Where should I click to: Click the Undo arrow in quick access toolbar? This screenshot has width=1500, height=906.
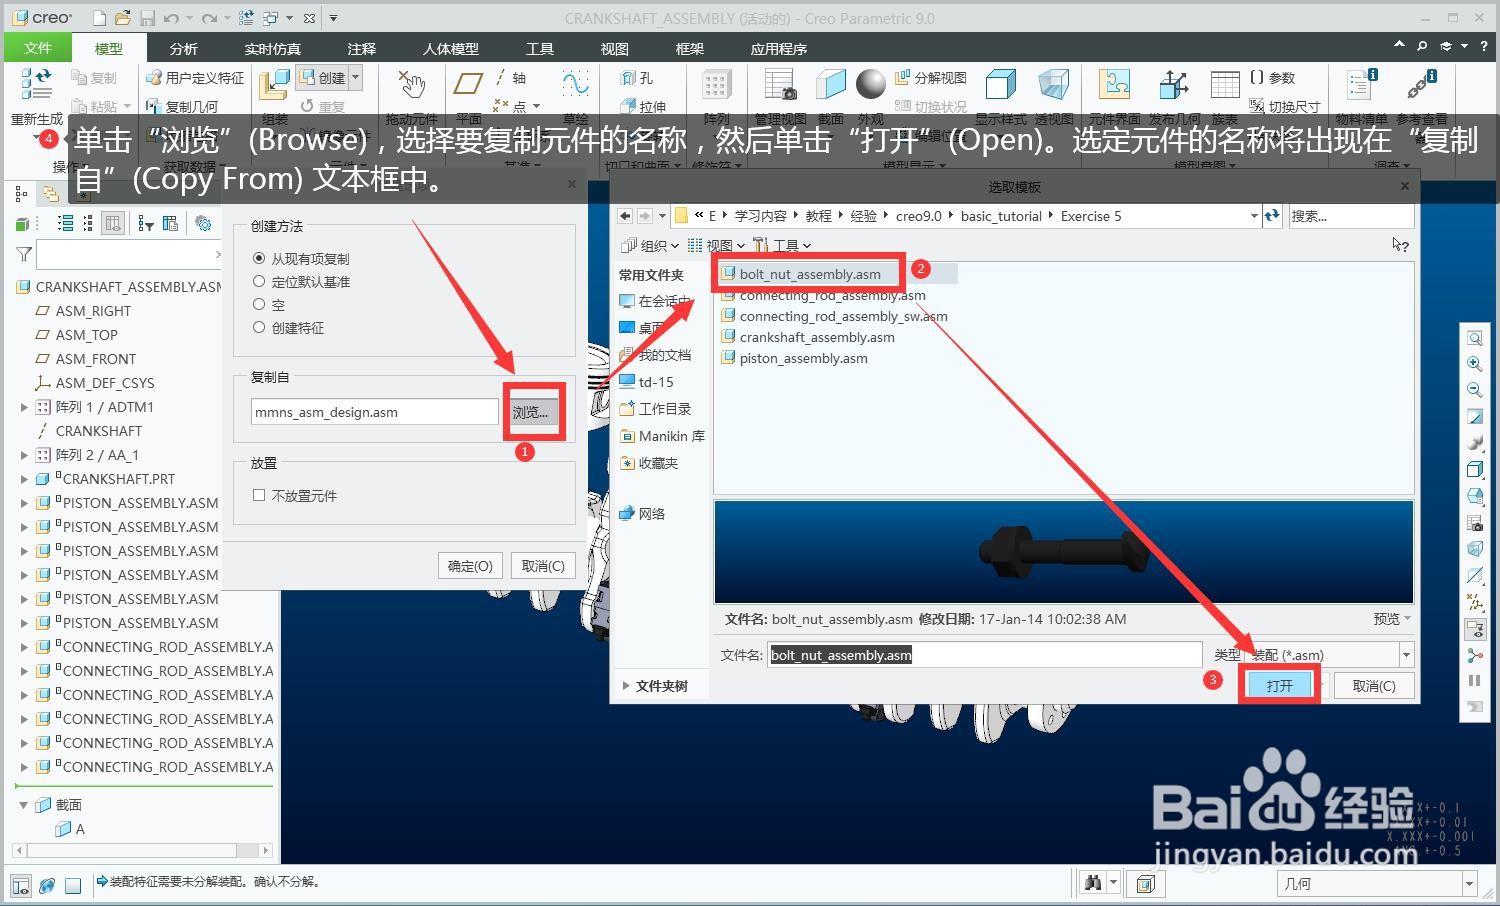[171, 18]
